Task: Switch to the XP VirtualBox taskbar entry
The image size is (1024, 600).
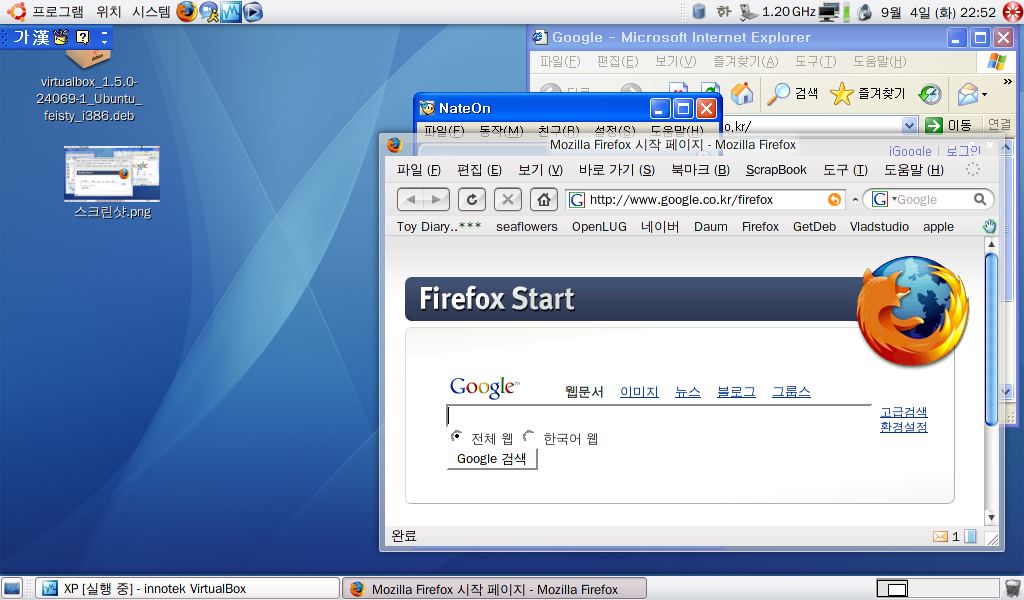Action: pyautogui.click(x=187, y=589)
